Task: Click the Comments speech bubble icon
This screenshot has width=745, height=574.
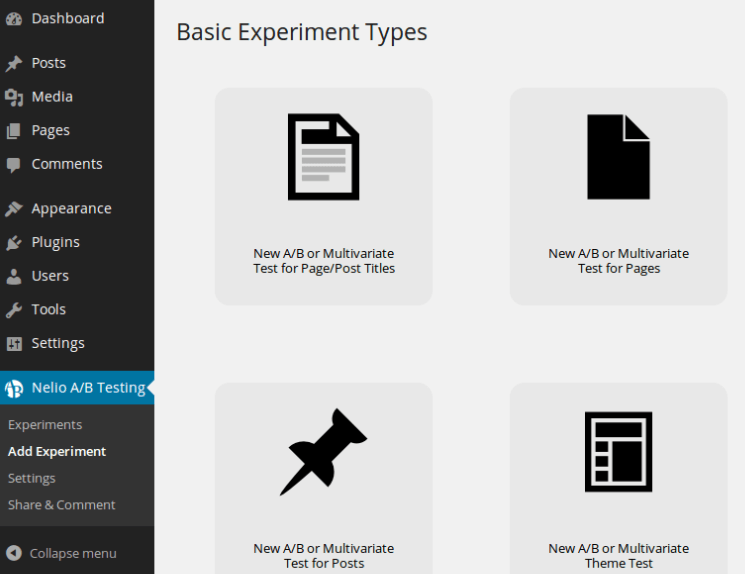Action: [14, 165]
